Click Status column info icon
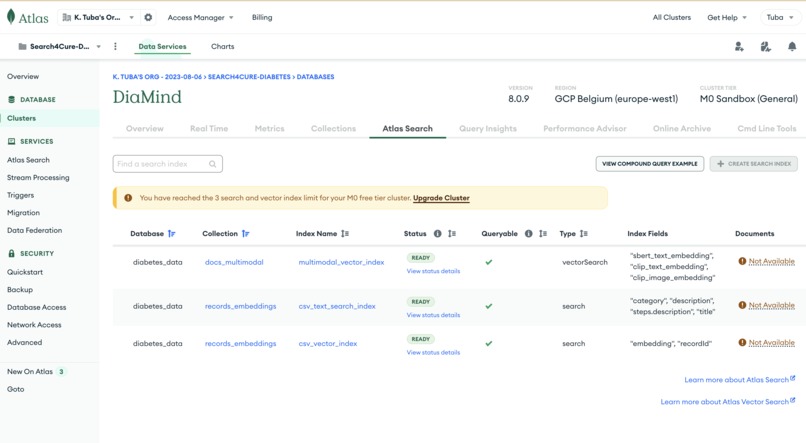Screen dimensions: 806x443 (437, 233)
